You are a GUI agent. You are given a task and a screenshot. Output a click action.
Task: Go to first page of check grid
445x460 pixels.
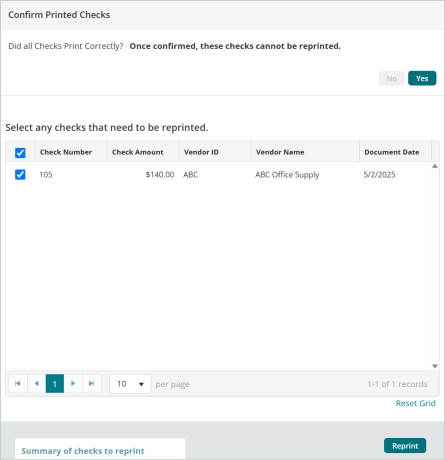point(18,384)
